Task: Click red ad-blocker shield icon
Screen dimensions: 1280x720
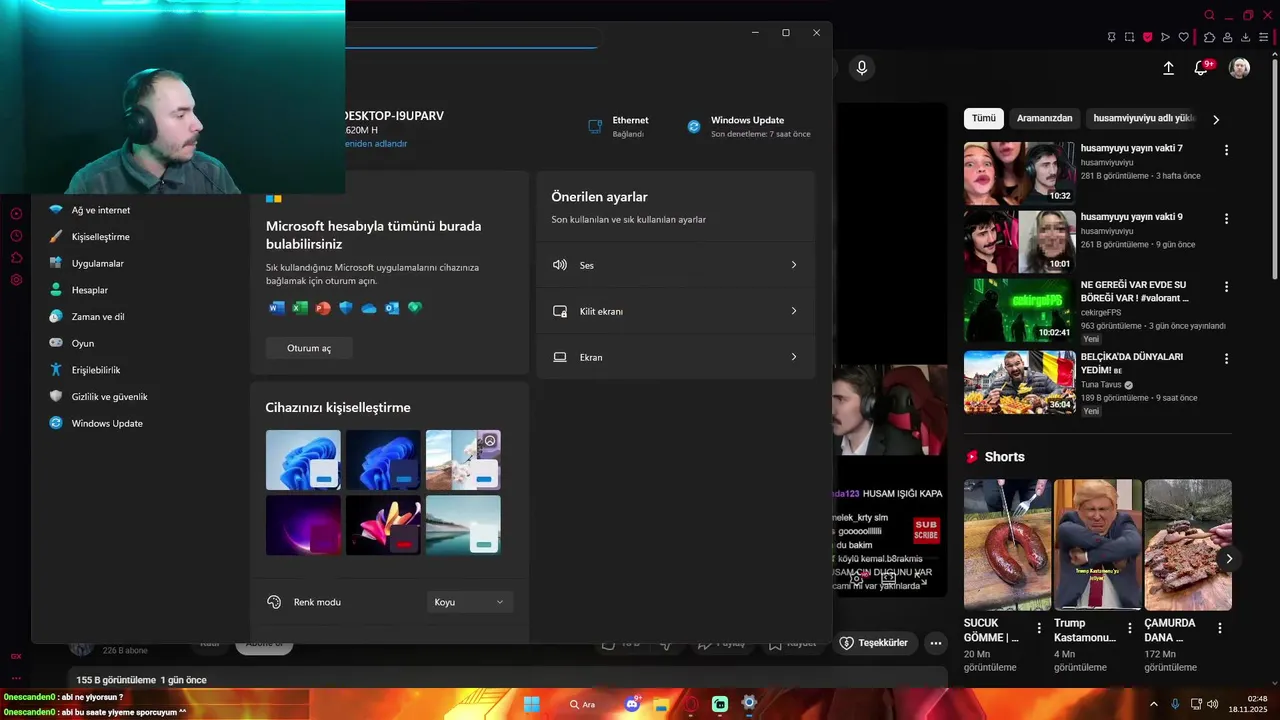Action: tap(1147, 37)
